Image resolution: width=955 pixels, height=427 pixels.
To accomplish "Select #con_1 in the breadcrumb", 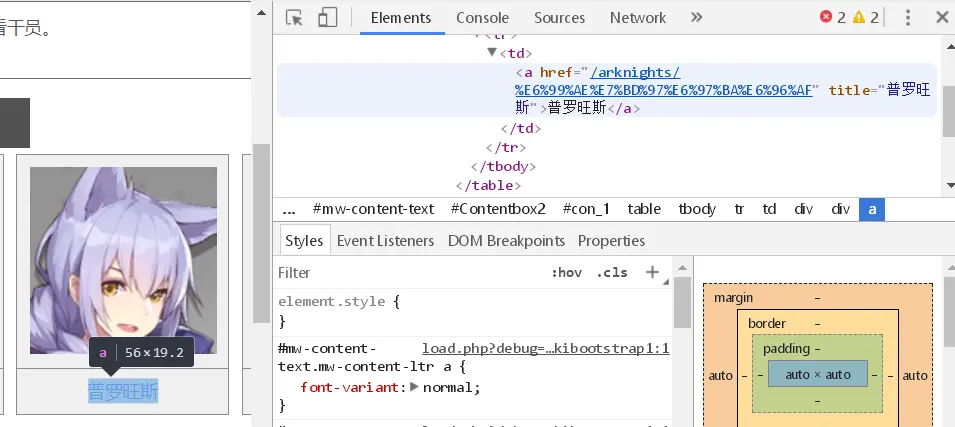I will [x=586, y=210].
